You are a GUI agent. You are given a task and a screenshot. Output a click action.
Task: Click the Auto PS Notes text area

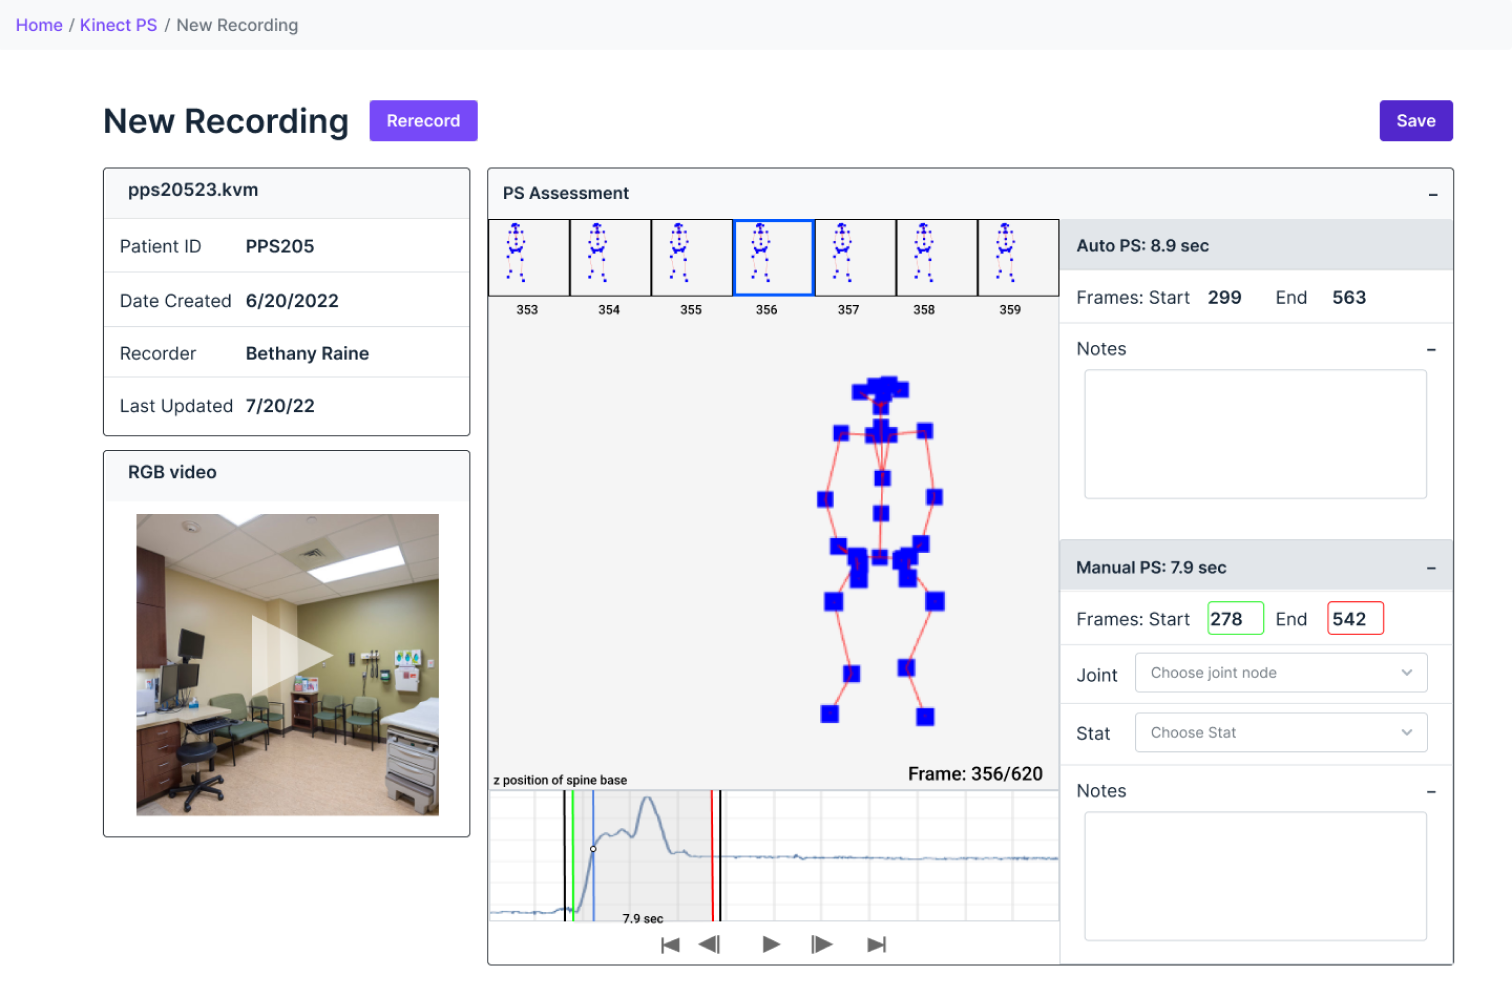tap(1255, 434)
